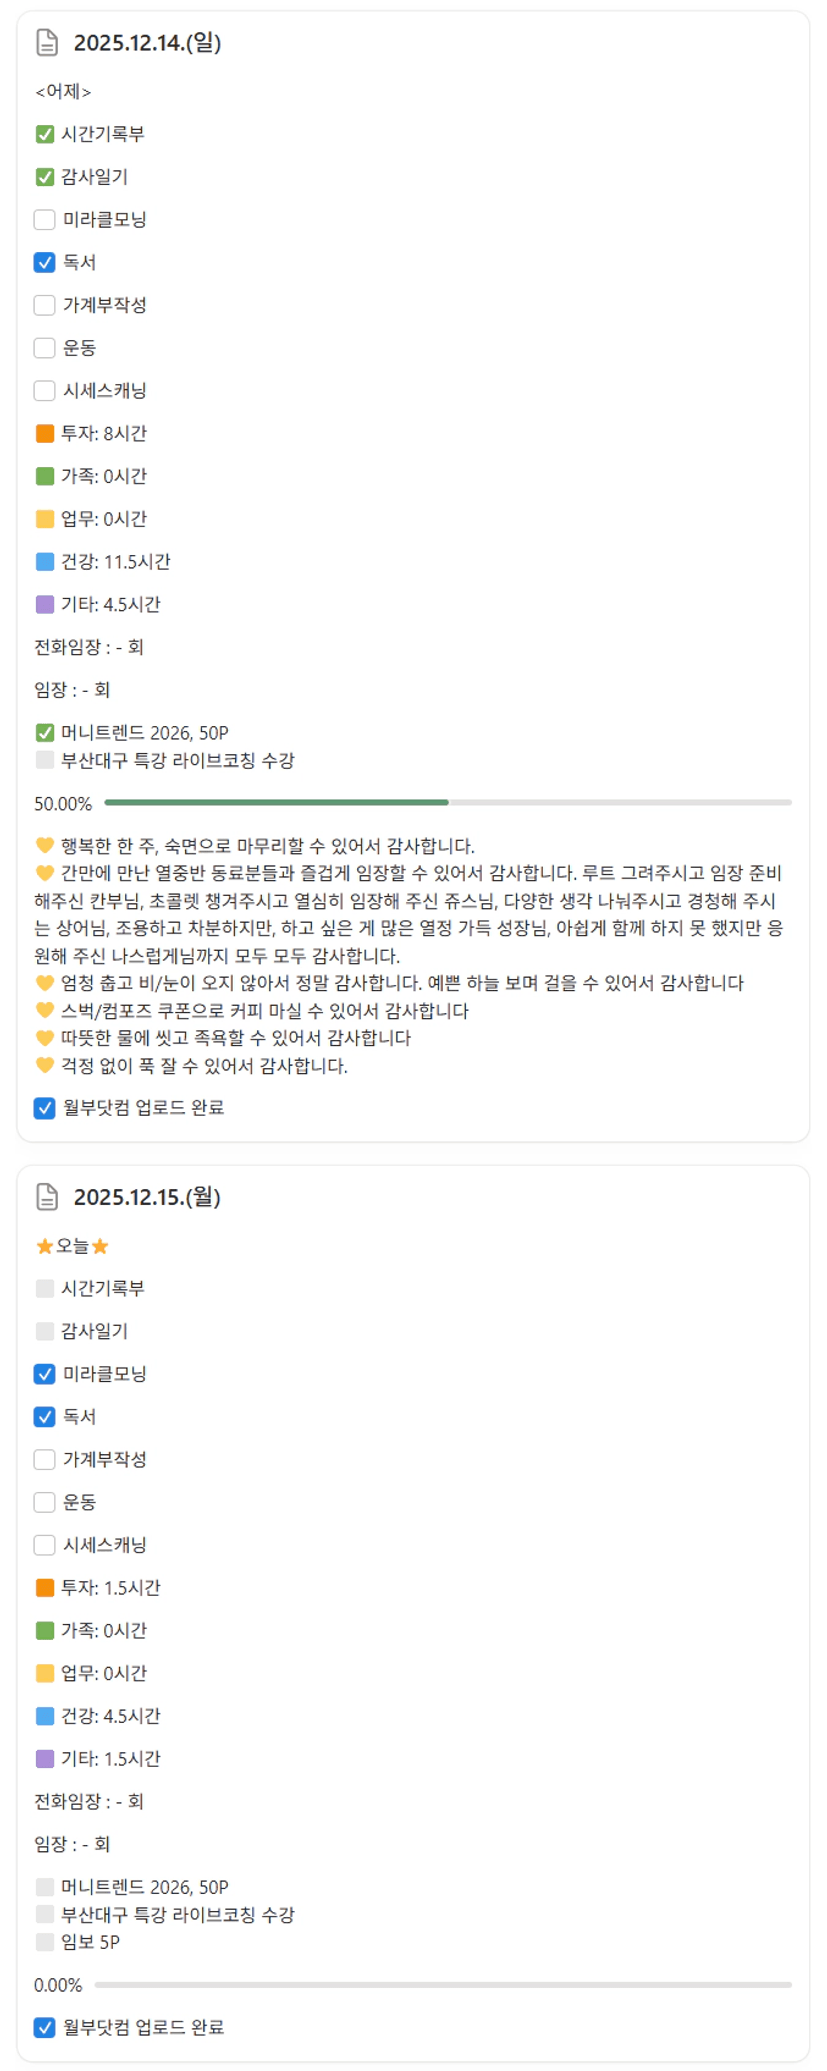
Task: Click the 임보 5P task item
Action: 90,1942
